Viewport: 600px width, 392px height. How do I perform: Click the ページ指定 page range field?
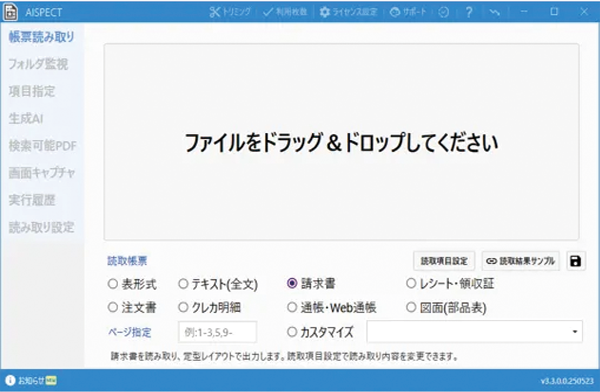(x=217, y=332)
